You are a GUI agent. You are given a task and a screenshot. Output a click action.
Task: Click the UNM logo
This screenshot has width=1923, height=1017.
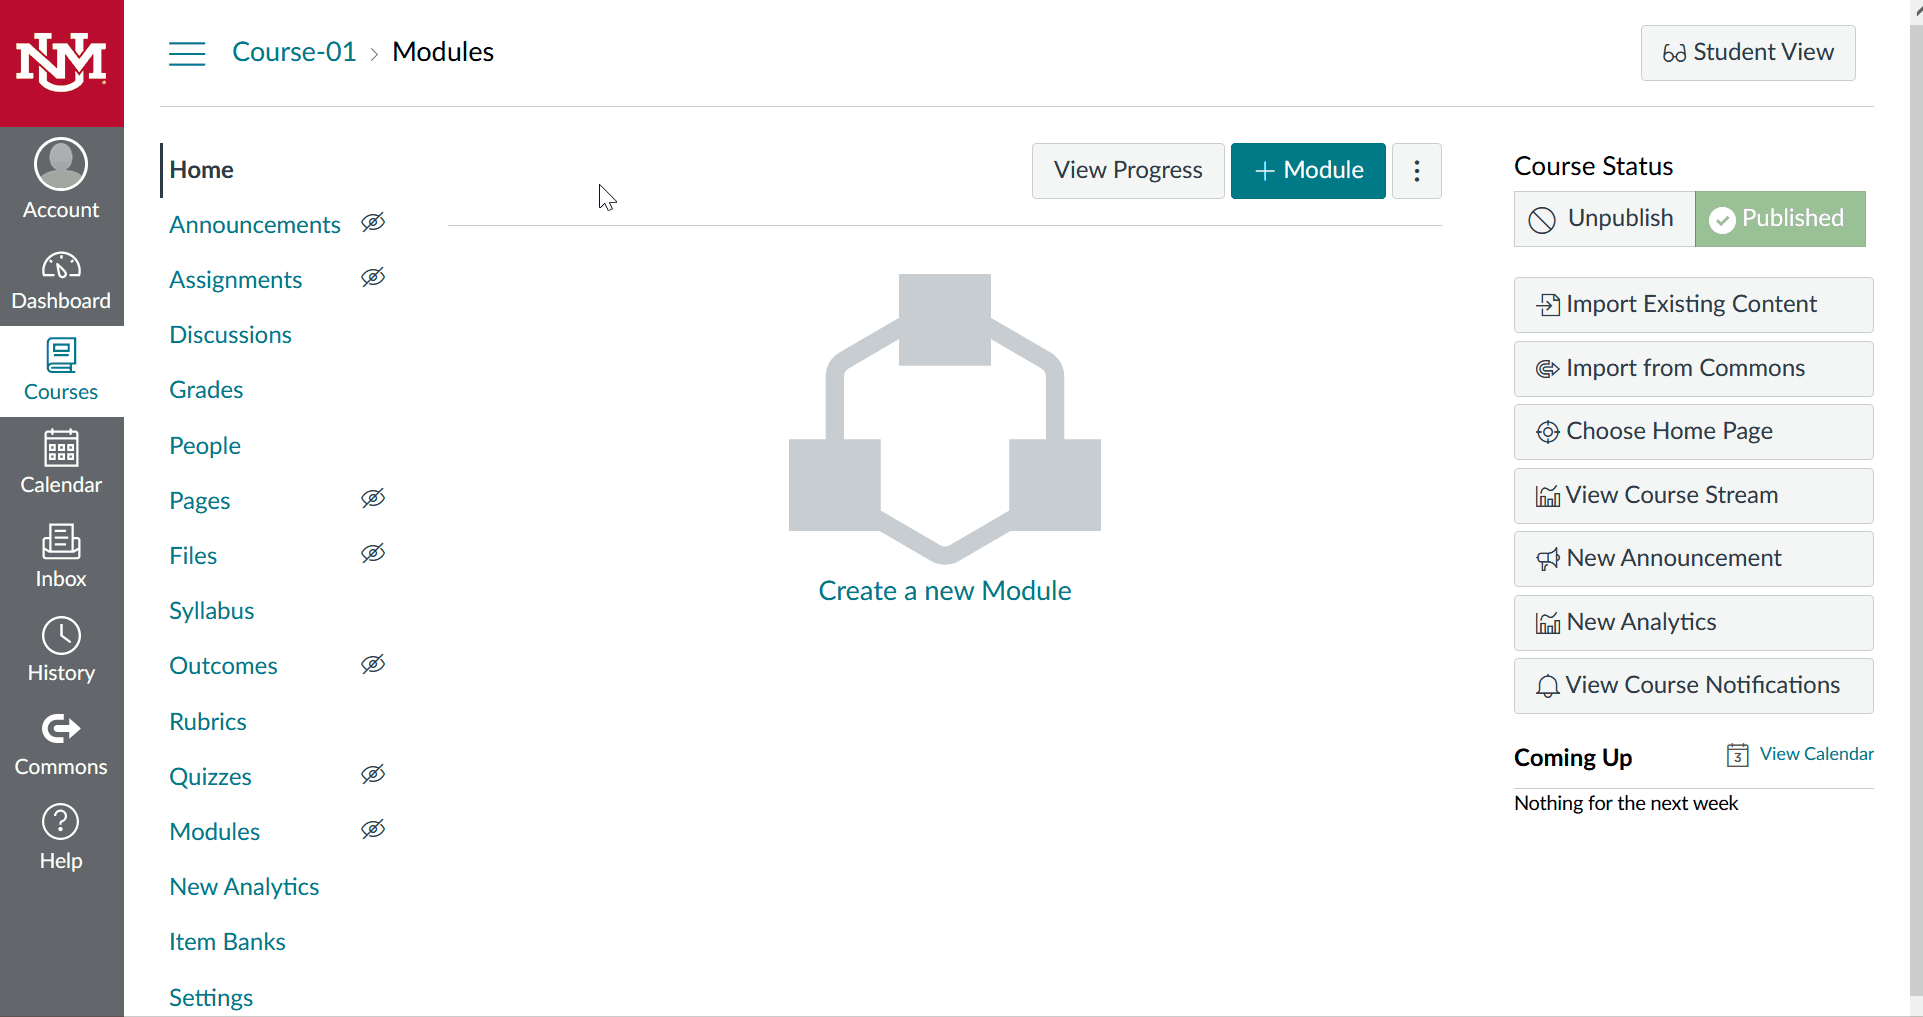point(62,63)
